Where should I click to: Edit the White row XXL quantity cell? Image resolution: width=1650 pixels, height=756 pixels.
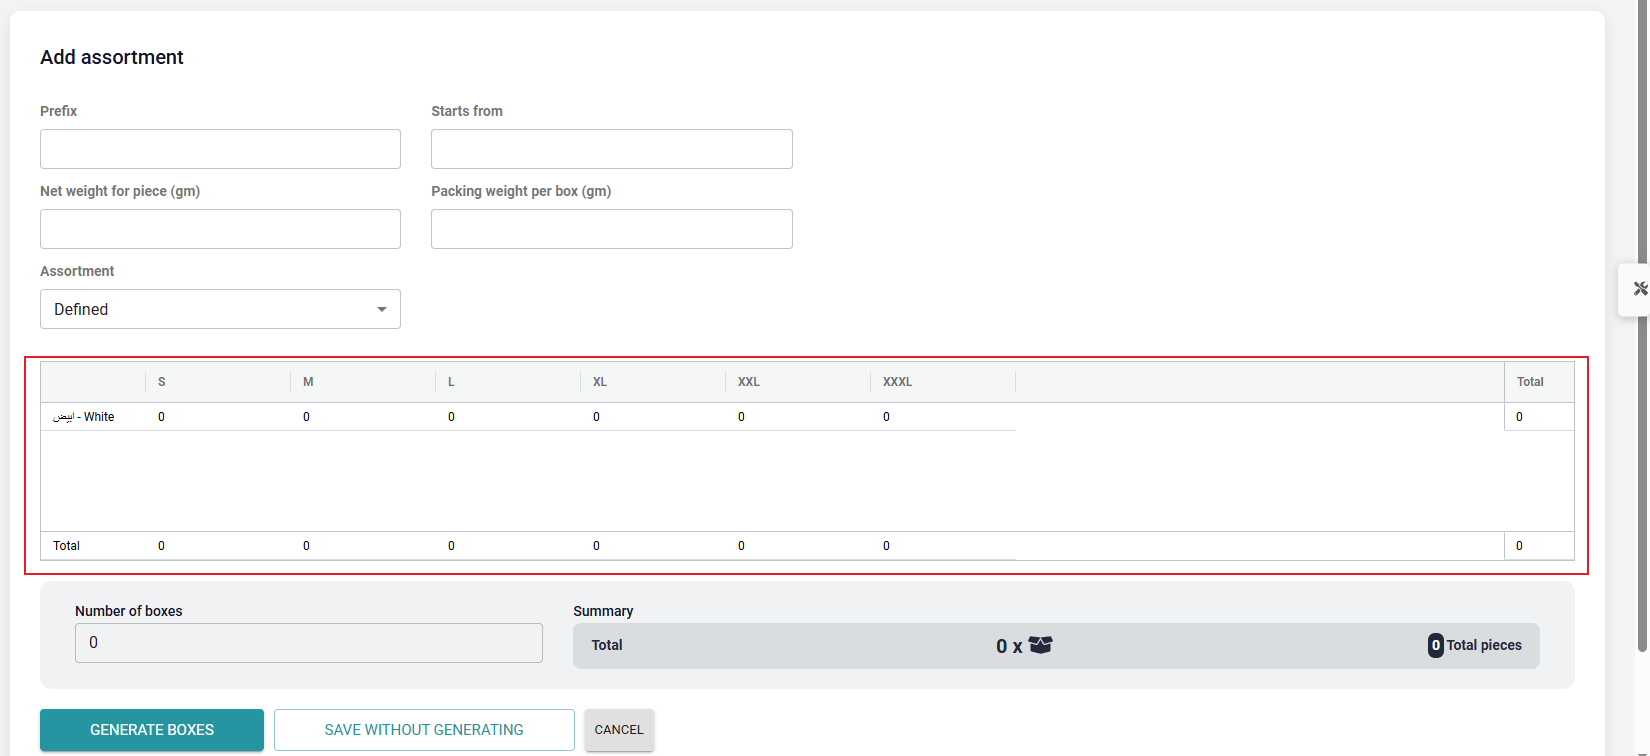[x=798, y=417]
